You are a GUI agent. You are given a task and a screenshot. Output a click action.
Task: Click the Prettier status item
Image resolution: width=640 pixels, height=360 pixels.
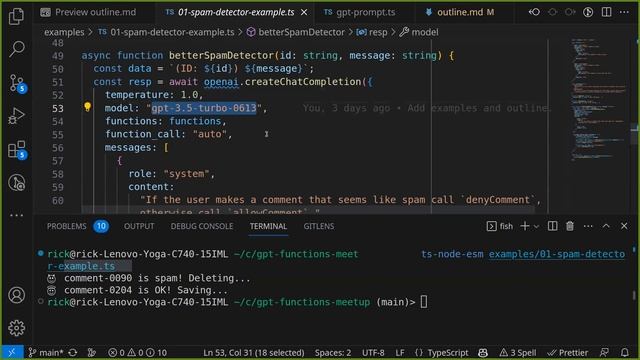[568, 352]
